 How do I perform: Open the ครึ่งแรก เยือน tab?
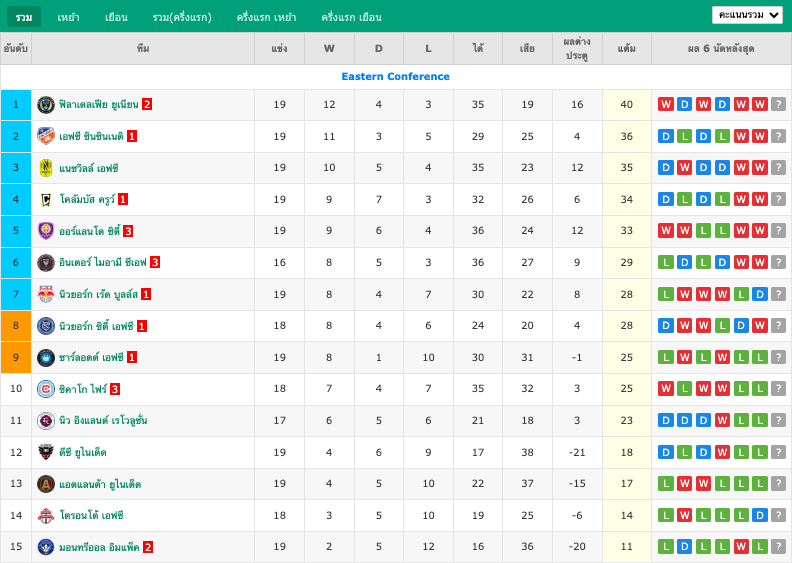(x=352, y=17)
